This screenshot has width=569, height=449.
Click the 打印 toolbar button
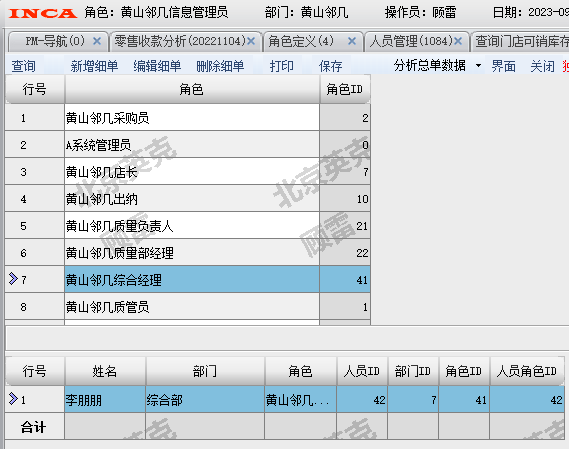coord(282,66)
